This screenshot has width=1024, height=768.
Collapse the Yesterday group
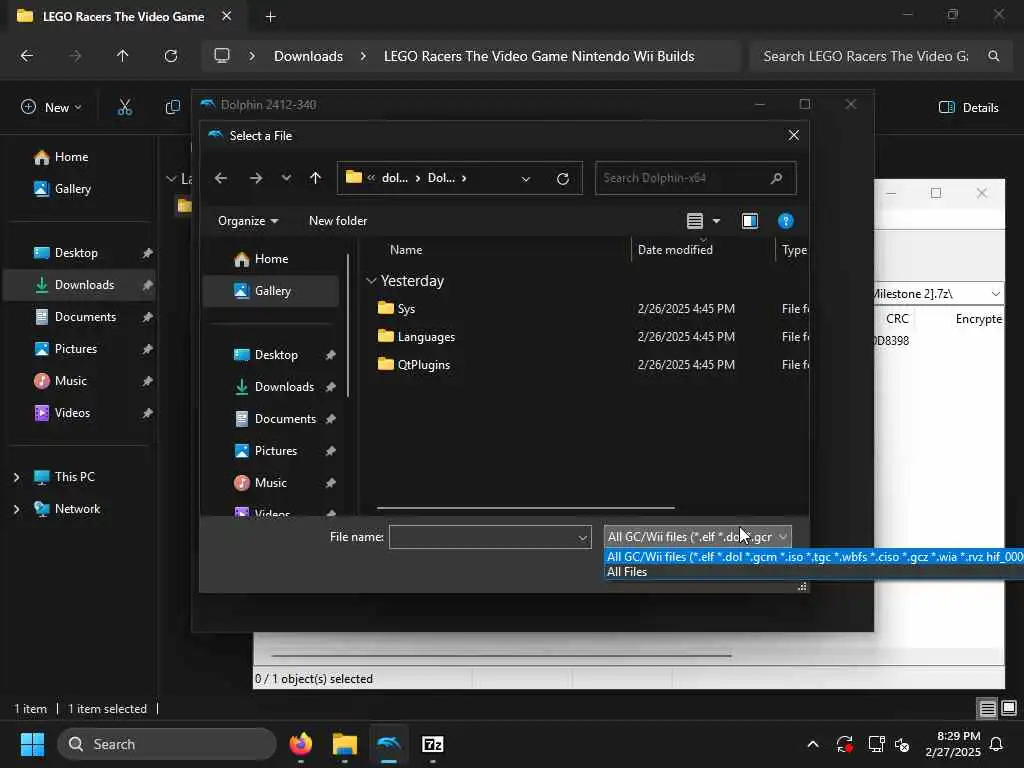click(371, 281)
